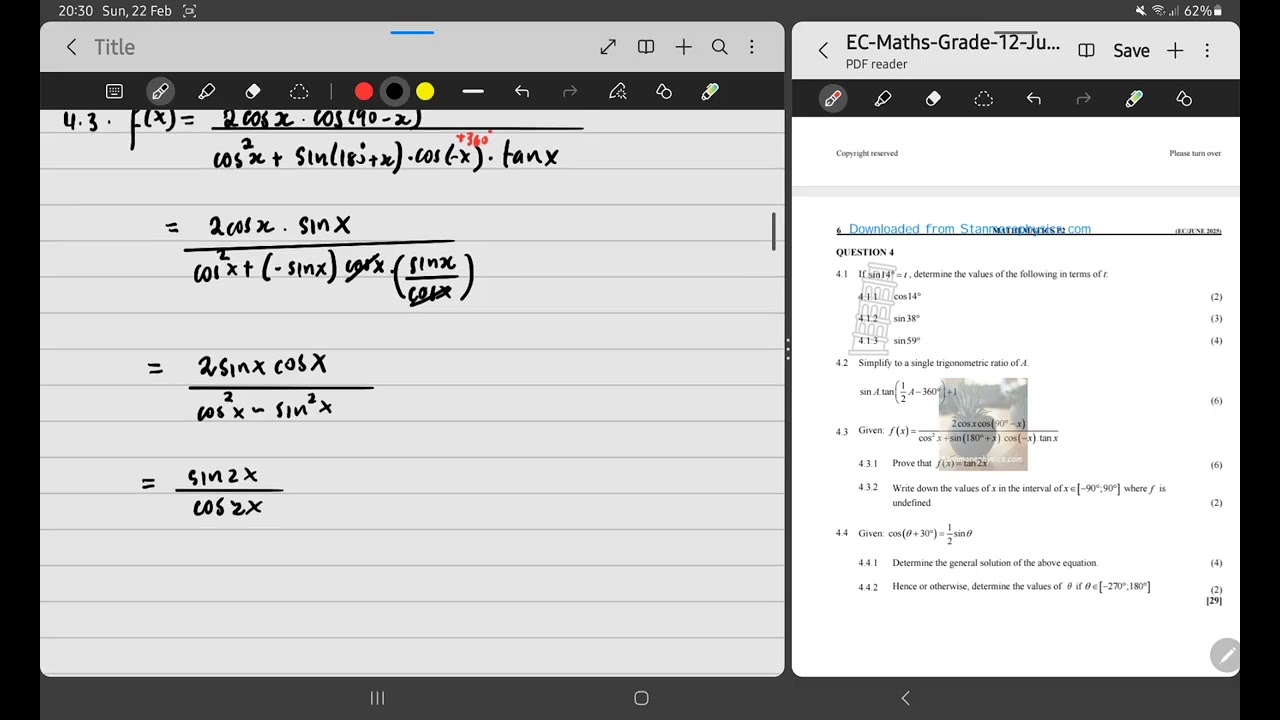1280x720 pixels.
Task: Save the PDF document
Action: pyautogui.click(x=1131, y=51)
